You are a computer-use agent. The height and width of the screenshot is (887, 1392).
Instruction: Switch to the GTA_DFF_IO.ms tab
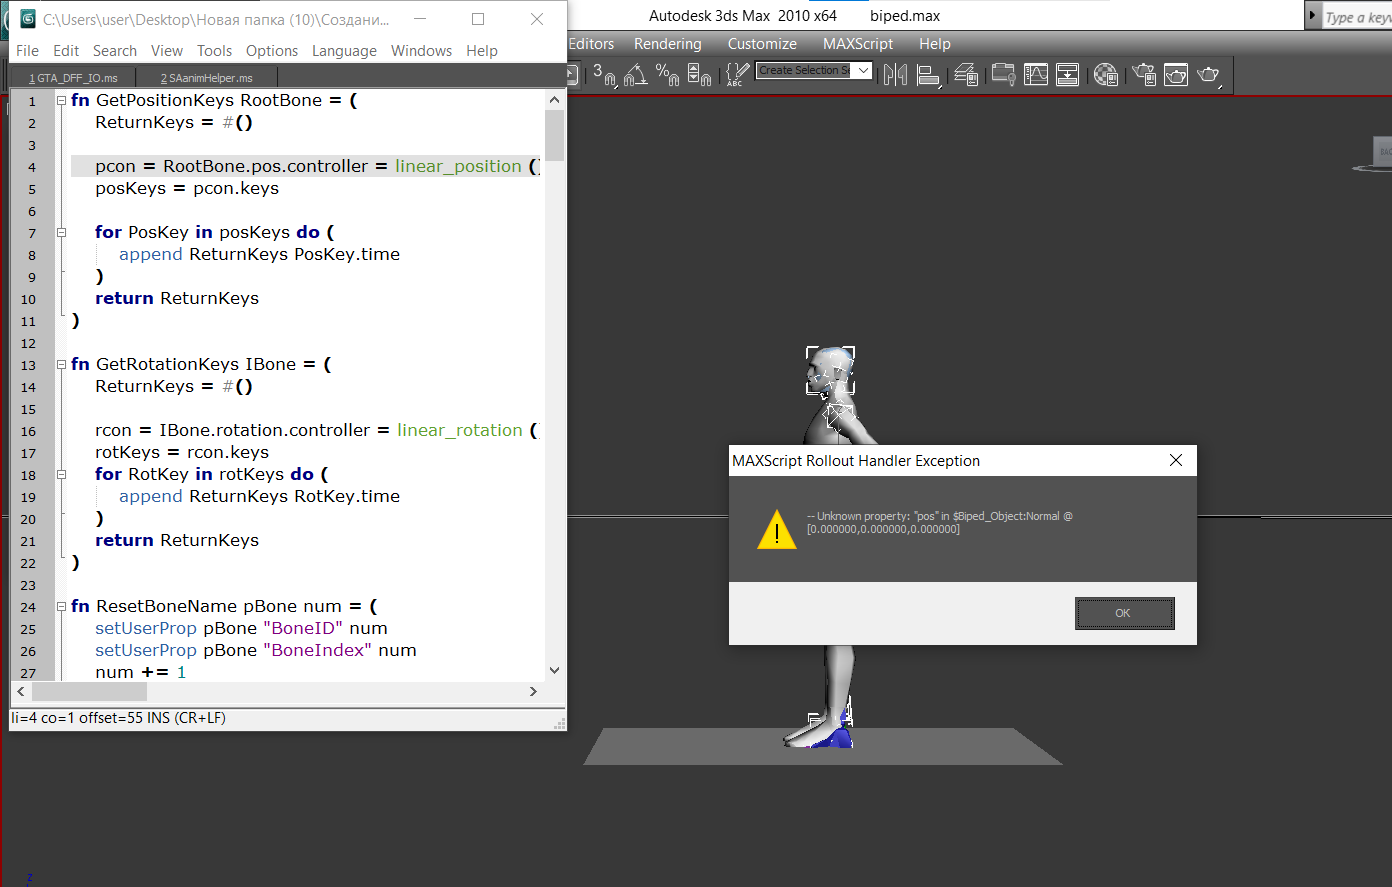pyautogui.click(x=73, y=78)
